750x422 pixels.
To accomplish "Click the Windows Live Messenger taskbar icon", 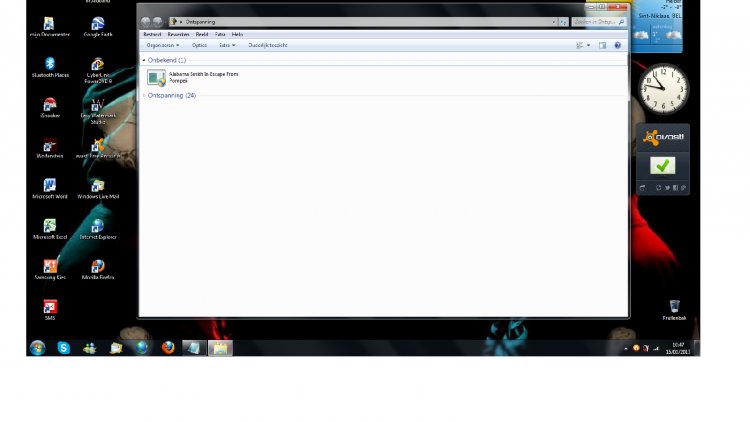I will click(89, 348).
